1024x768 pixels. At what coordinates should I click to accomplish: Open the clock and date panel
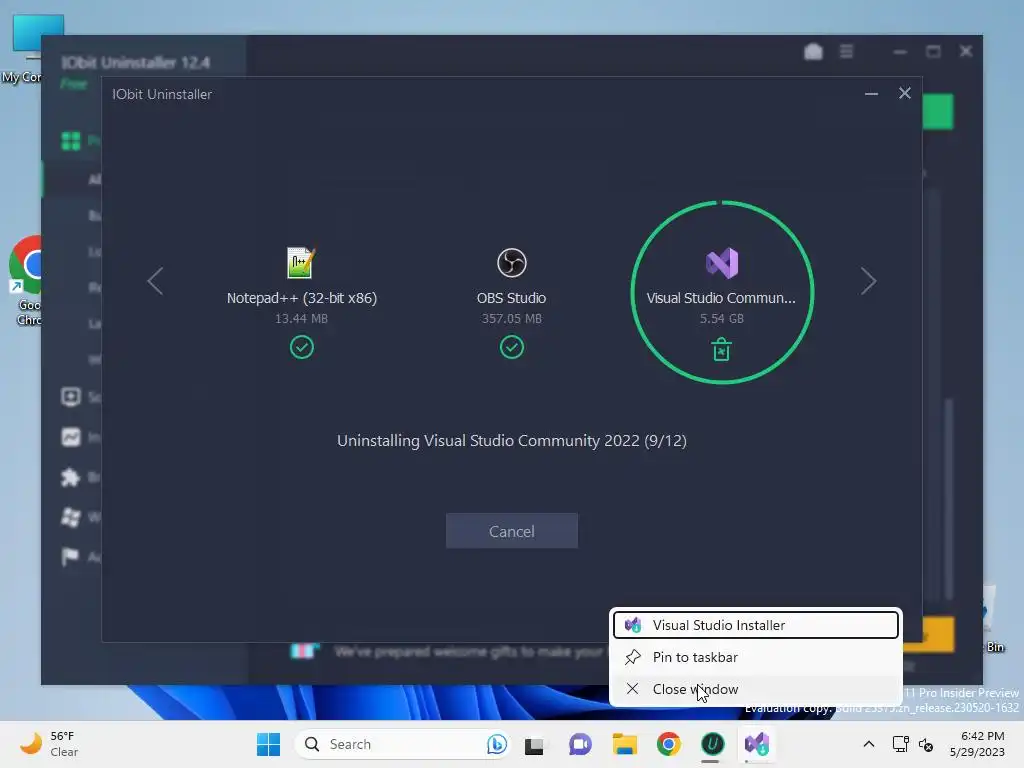(x=977, y=744)
